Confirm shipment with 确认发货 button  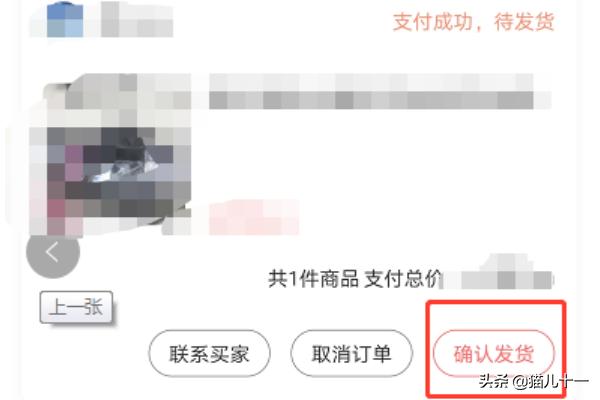pyautogui.click(x=494, y=353)
